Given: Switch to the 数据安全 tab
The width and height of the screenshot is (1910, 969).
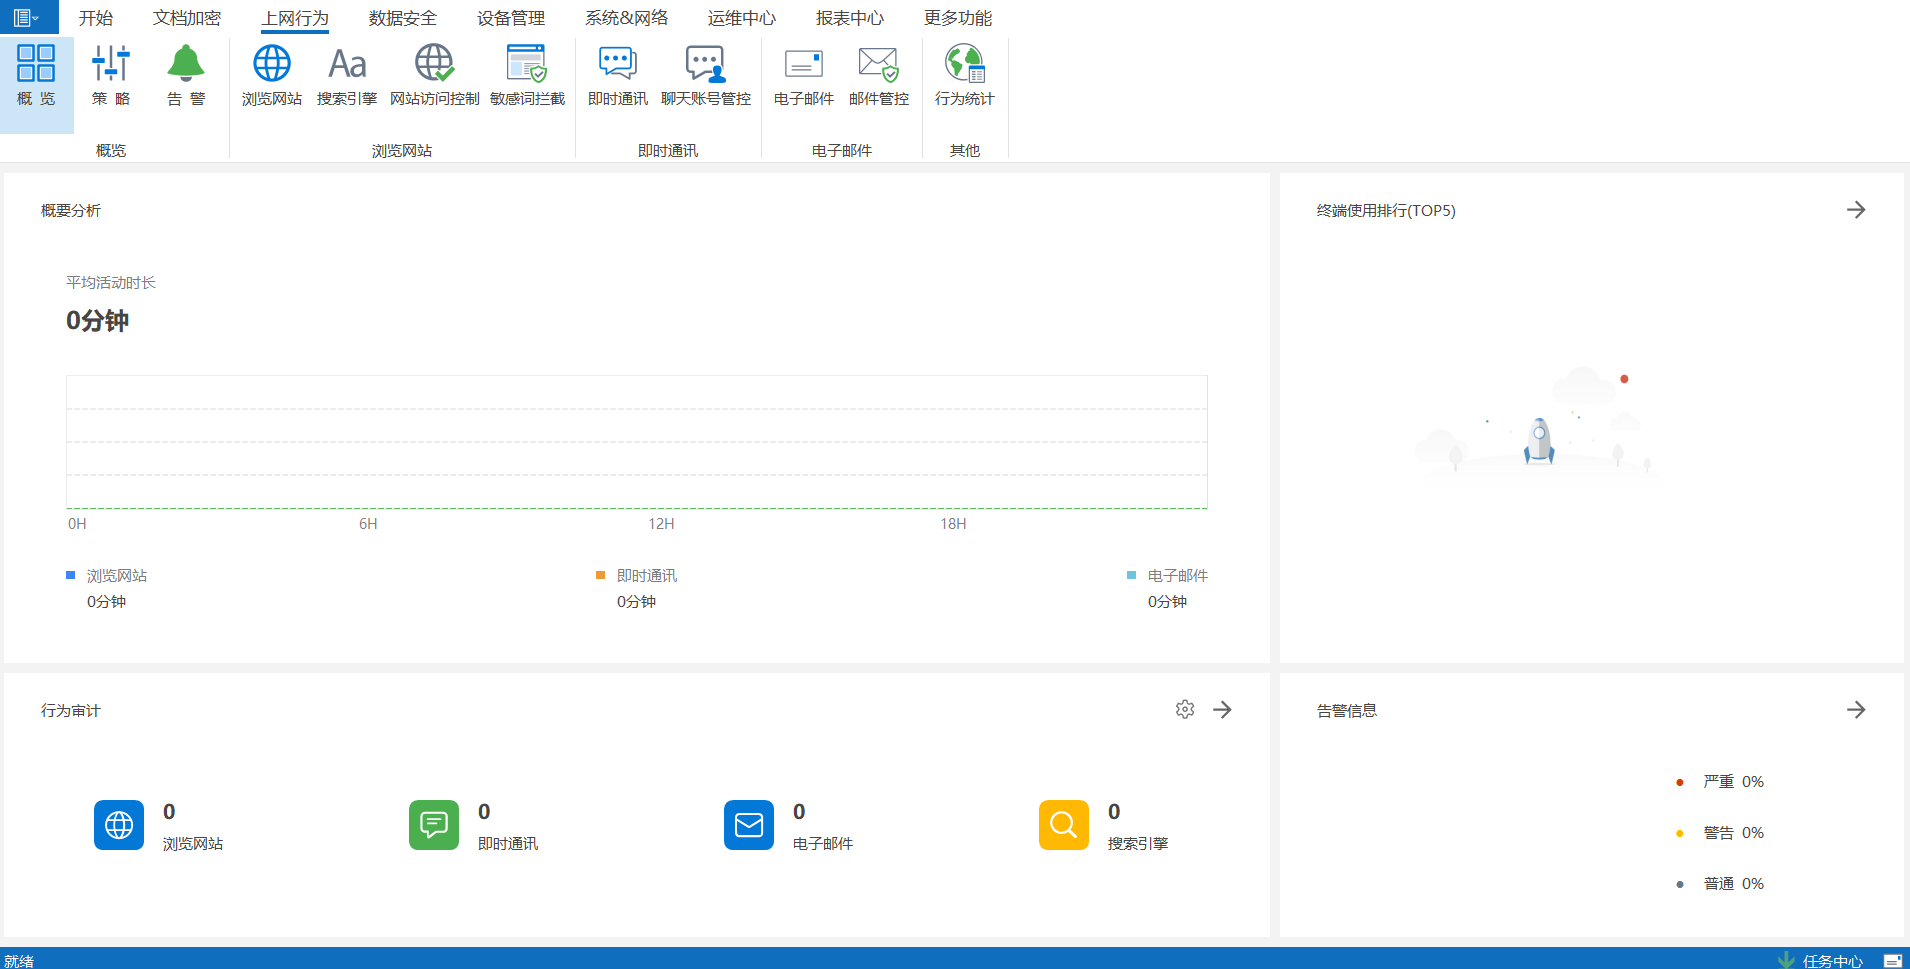Looking at the screenshot, I should click(402, 18).
